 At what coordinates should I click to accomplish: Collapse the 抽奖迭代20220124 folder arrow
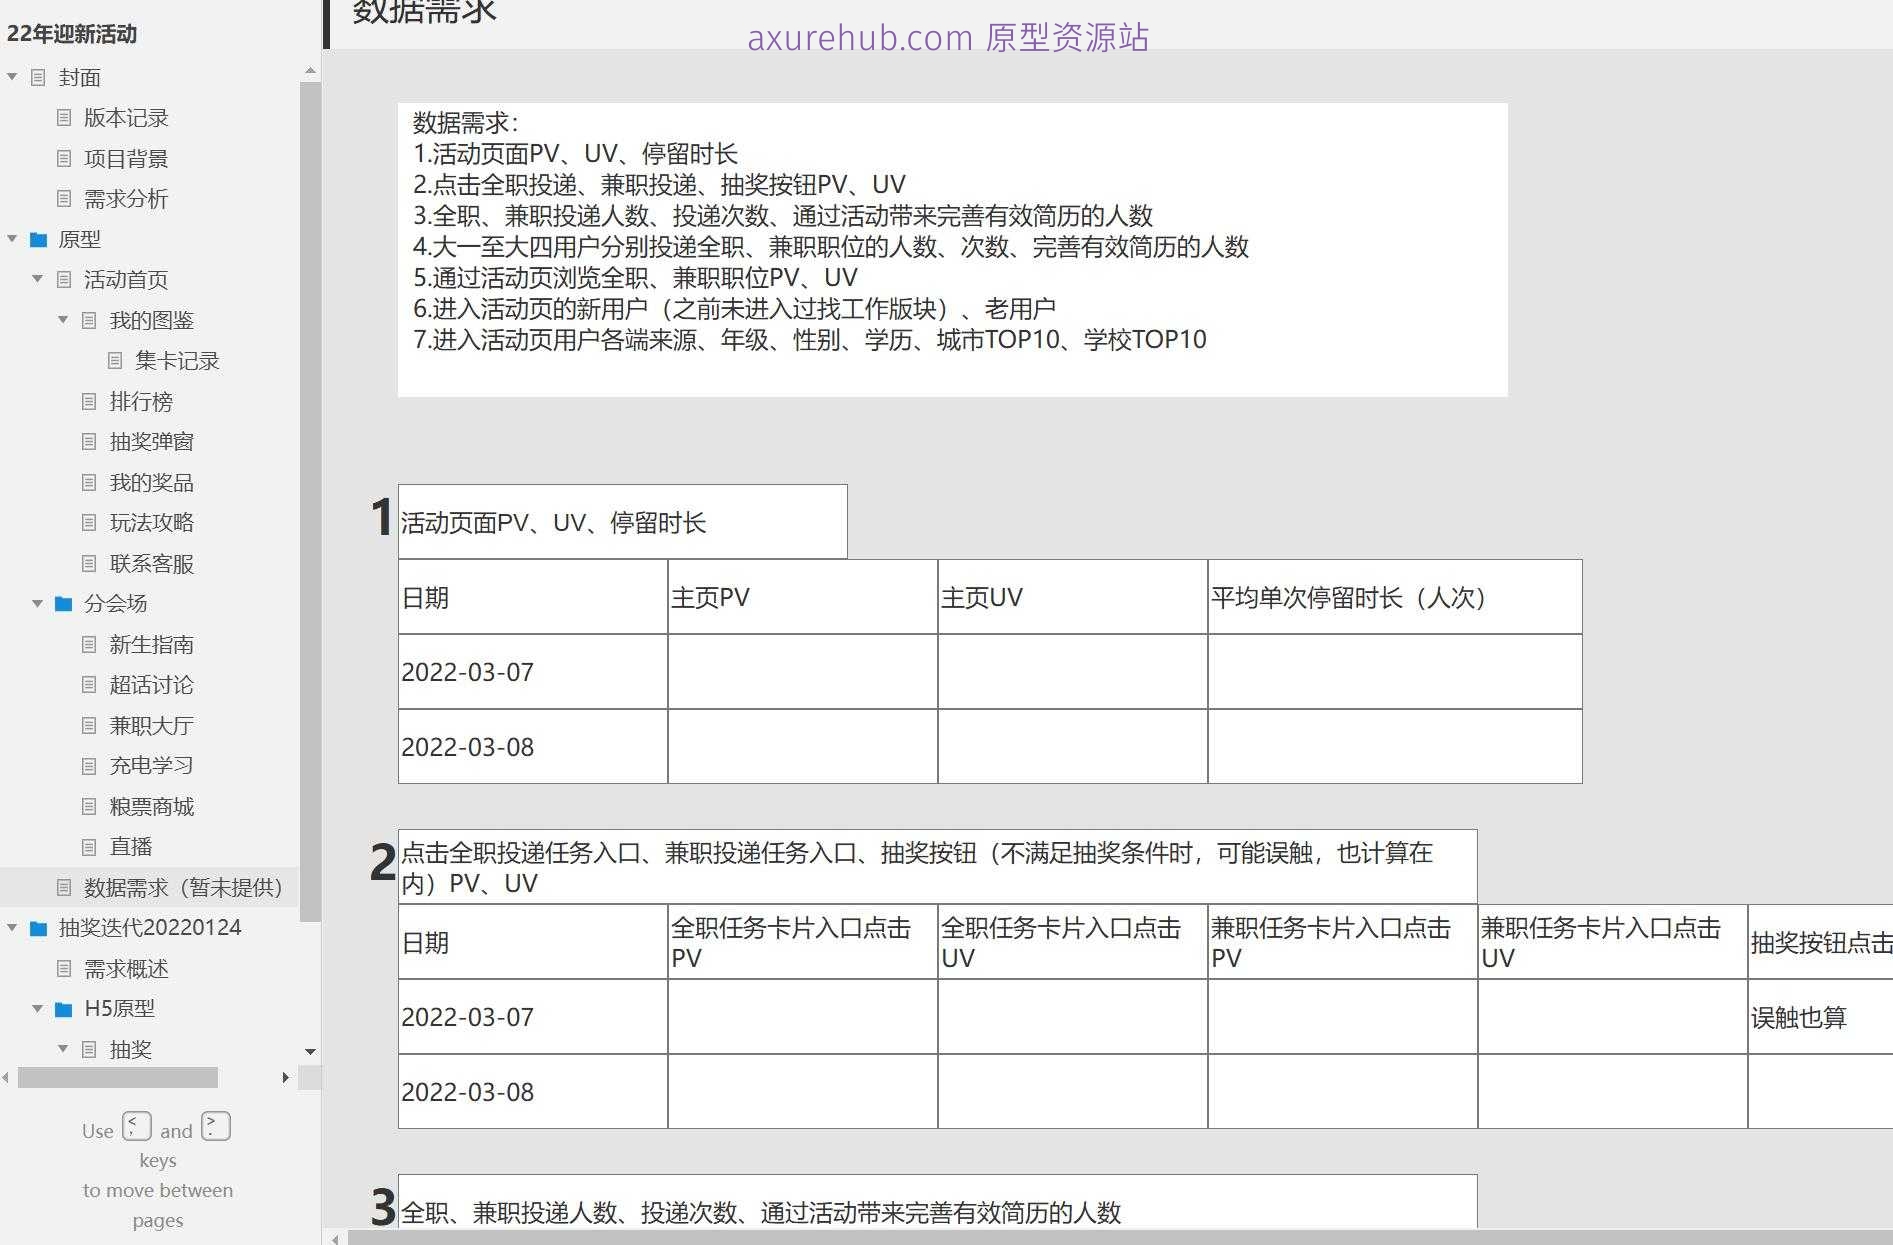coord(12,928)
